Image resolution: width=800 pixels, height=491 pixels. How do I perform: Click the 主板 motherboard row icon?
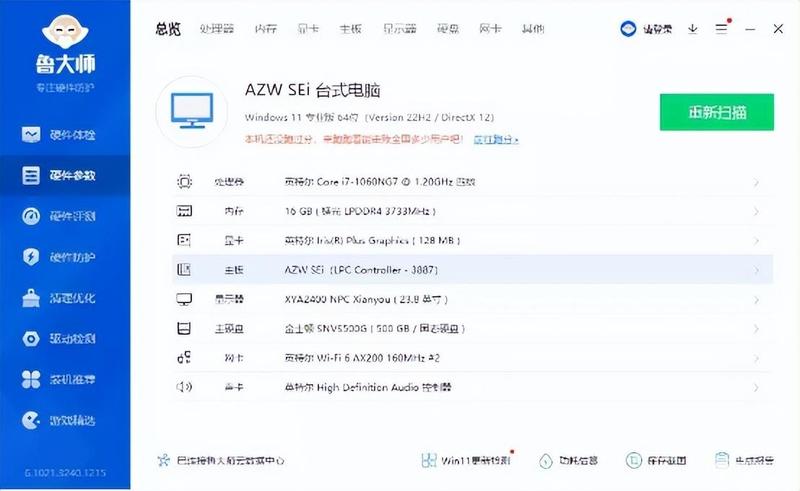(184, 269)
